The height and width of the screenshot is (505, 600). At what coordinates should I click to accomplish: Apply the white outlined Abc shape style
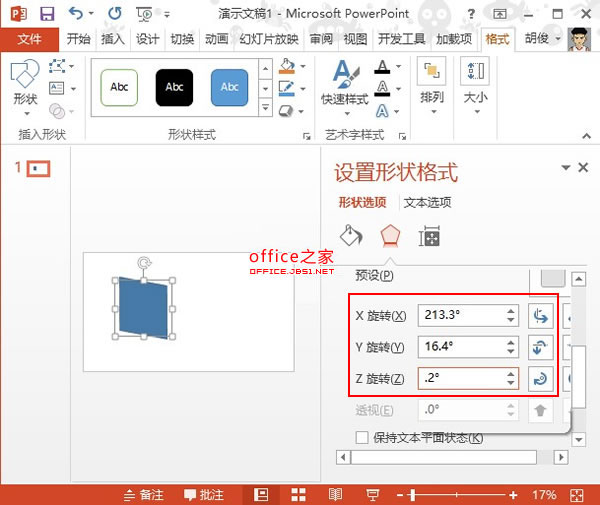(119, 88)
